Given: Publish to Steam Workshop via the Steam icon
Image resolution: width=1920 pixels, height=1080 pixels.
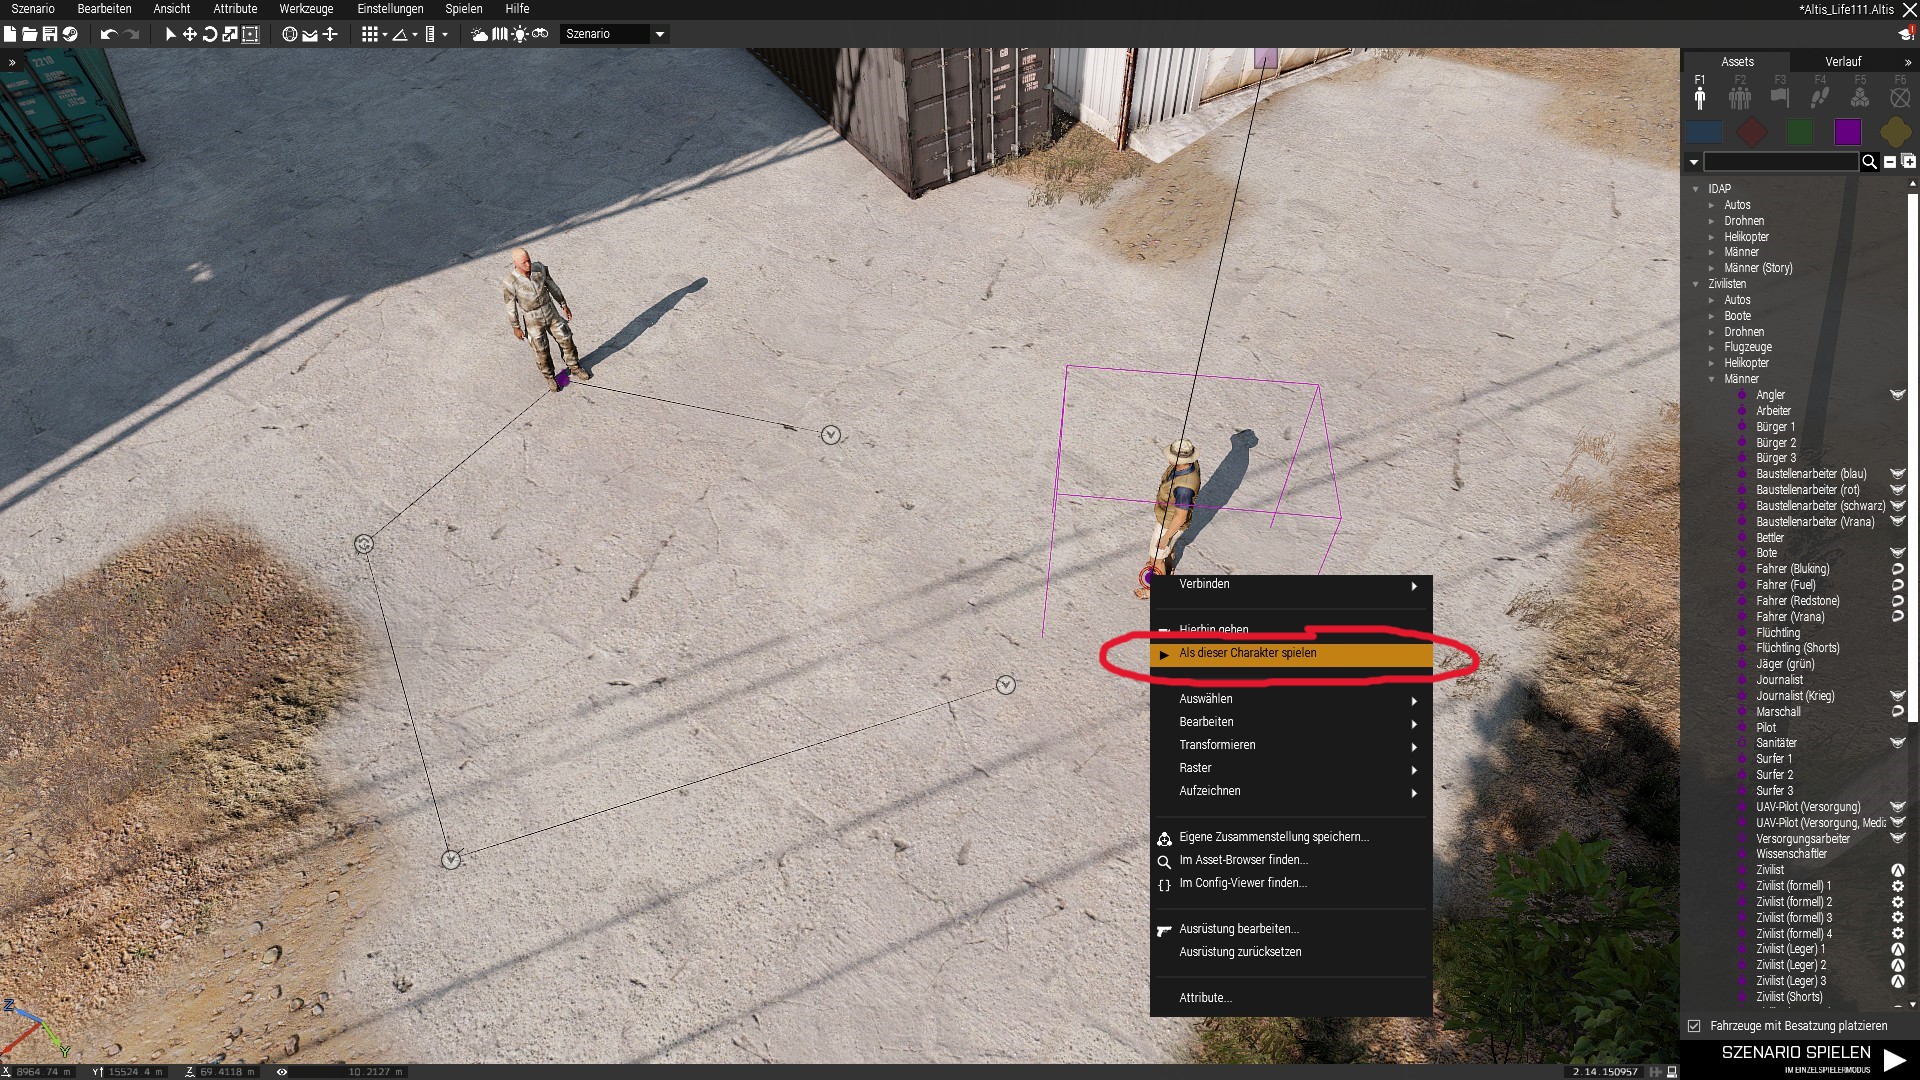Looking at the screenshot, I should click(70, 34).
